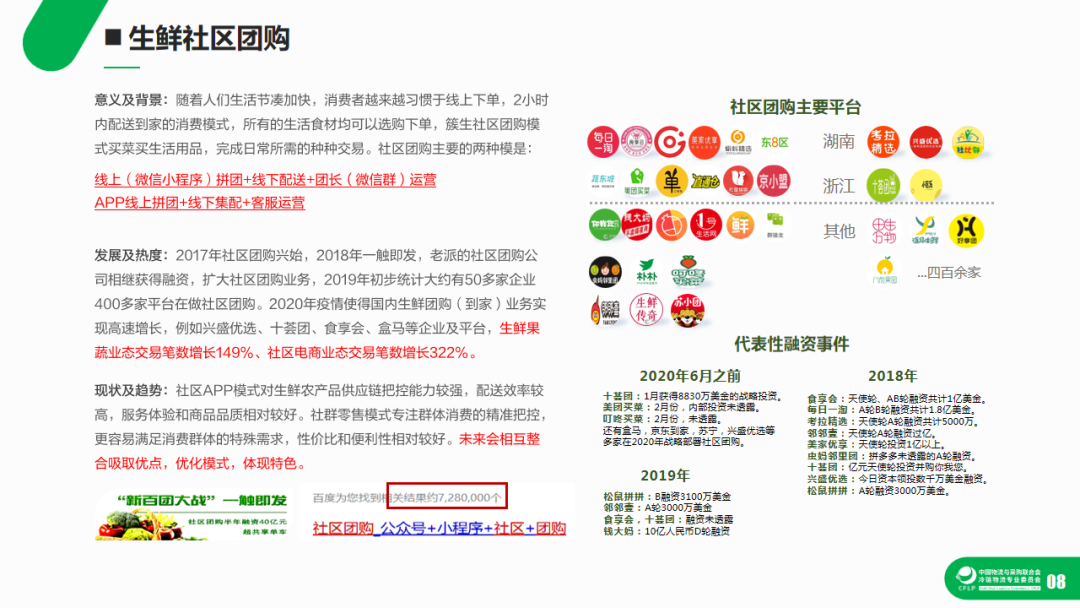
Task: Click the APP线上拼团+线下集配+客服运营 link
Action: 200,203
